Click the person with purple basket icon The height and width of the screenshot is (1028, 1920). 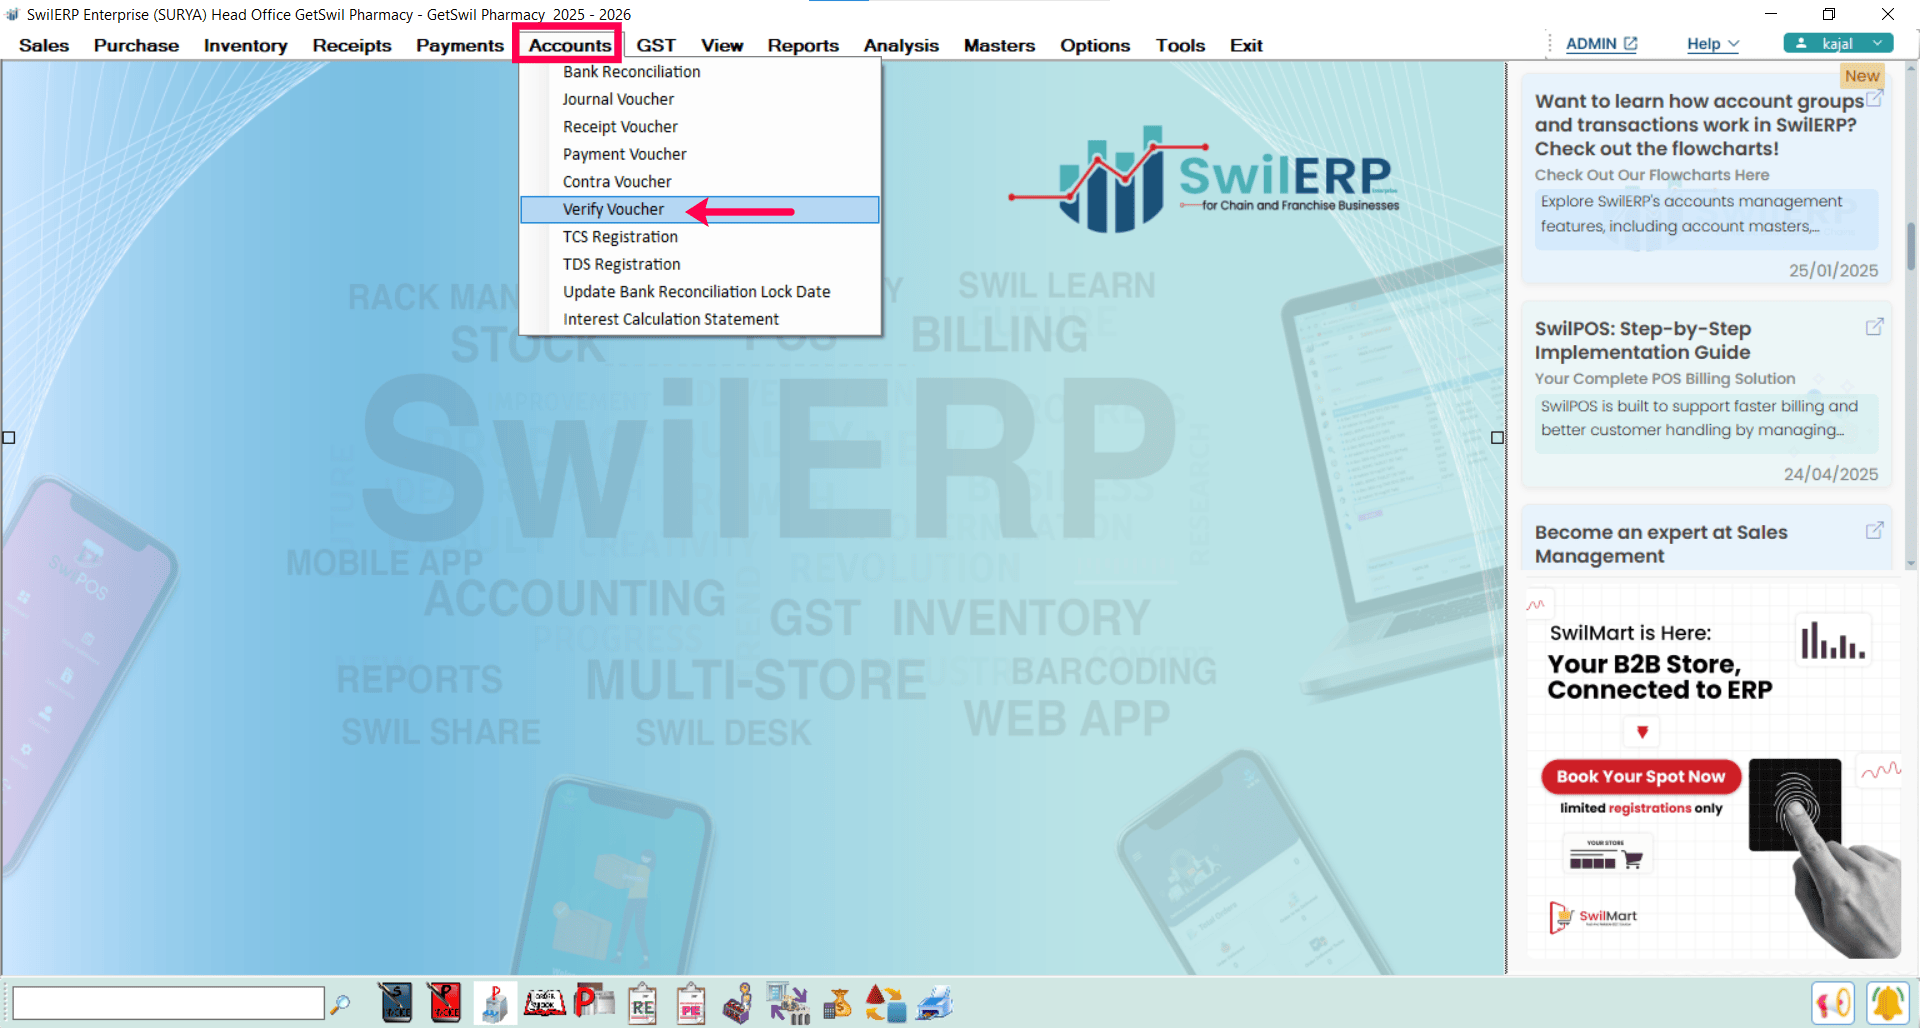coord(738,1004)
